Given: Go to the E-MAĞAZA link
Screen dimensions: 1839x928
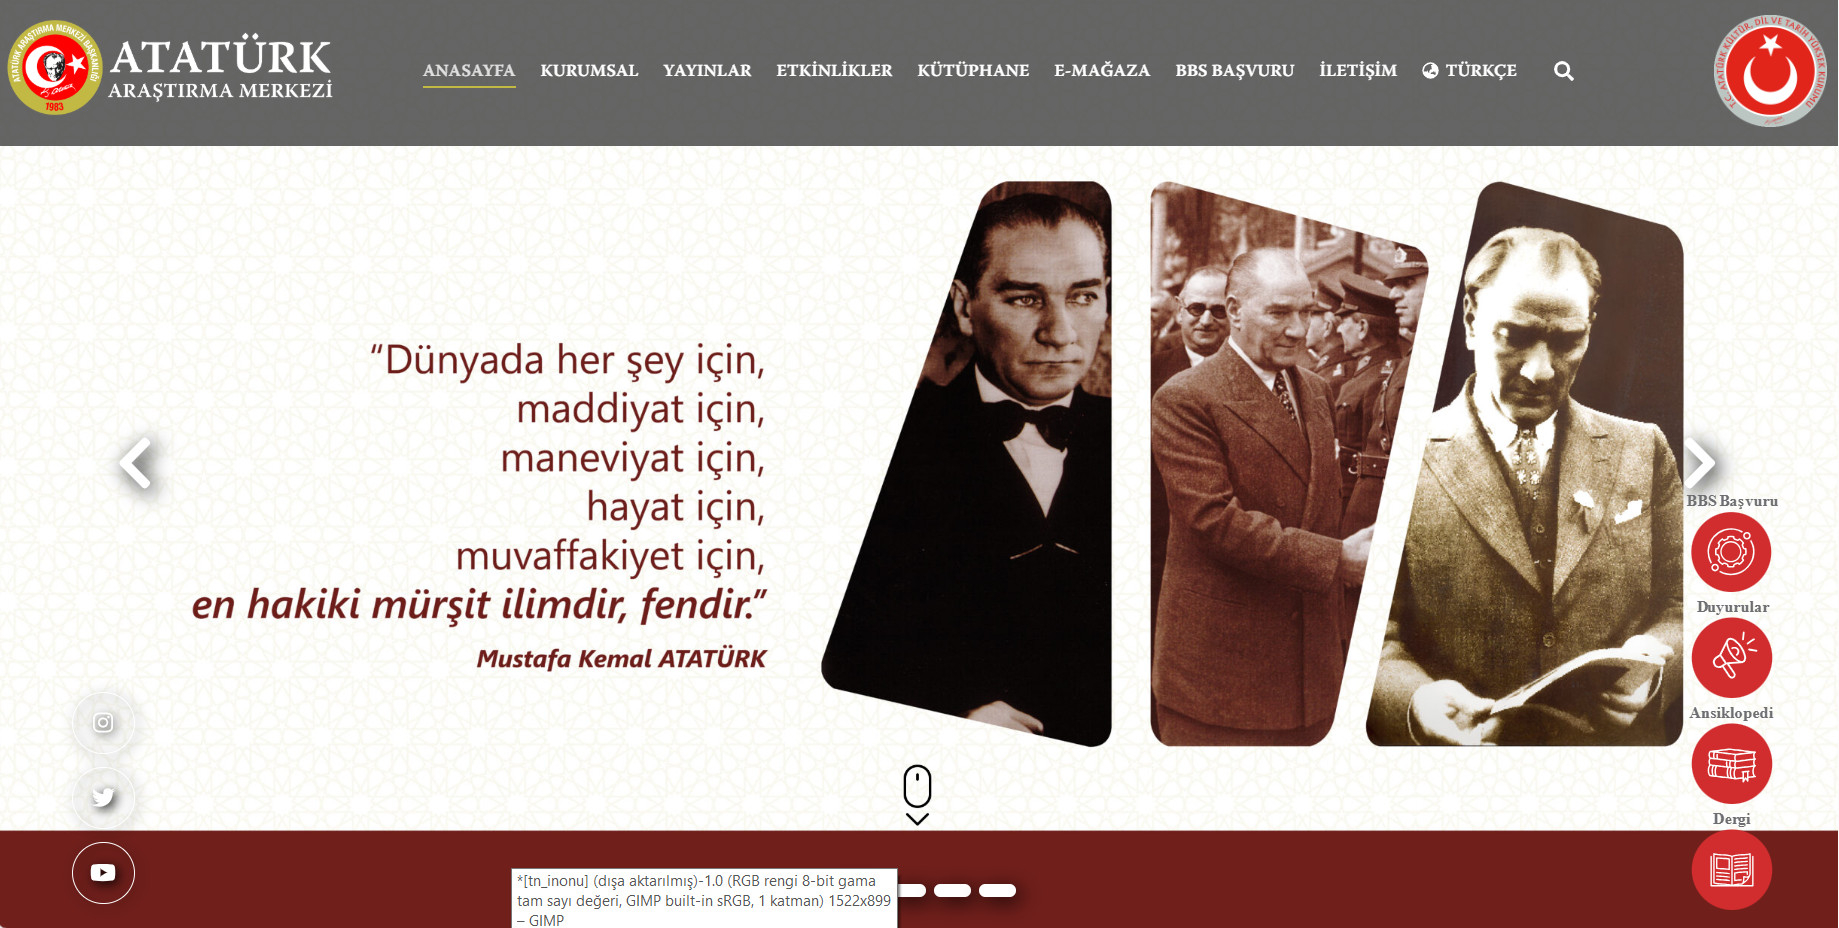Looking at the screenshot, I should pyautogui.click(x=1102, y=71).
